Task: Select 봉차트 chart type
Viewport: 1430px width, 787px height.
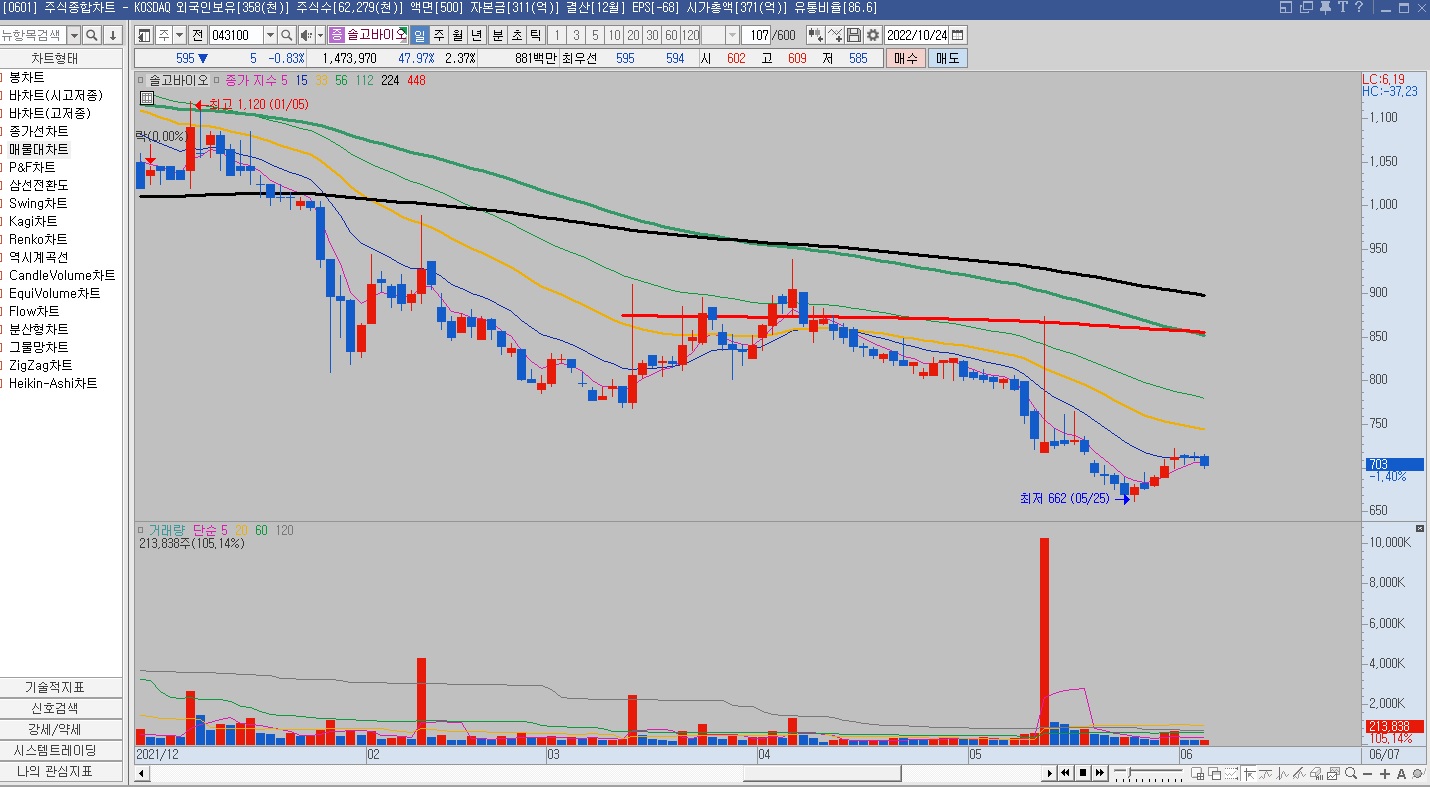Action: 26,77
